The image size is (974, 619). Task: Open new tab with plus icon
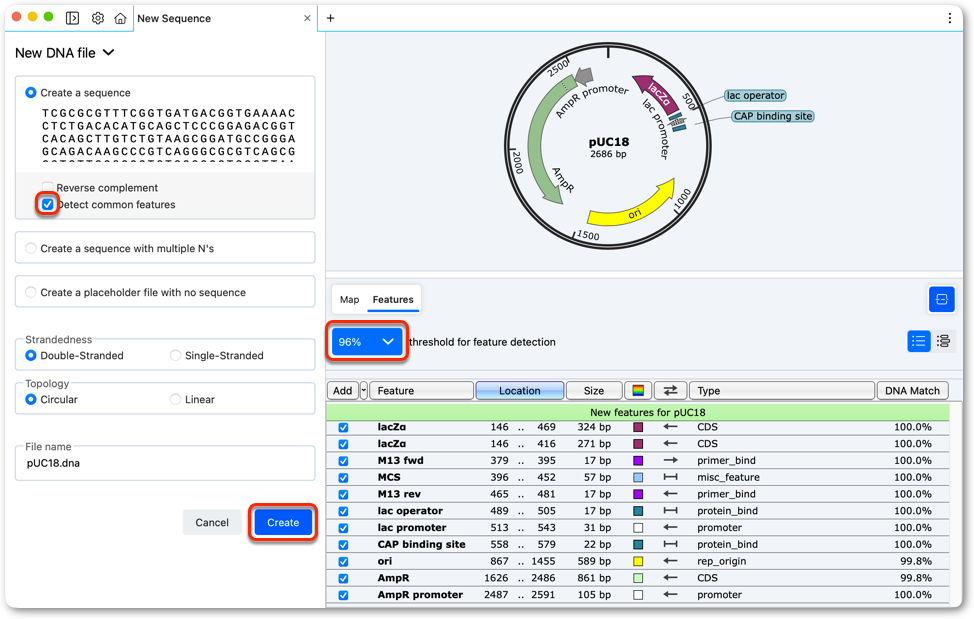330,18
